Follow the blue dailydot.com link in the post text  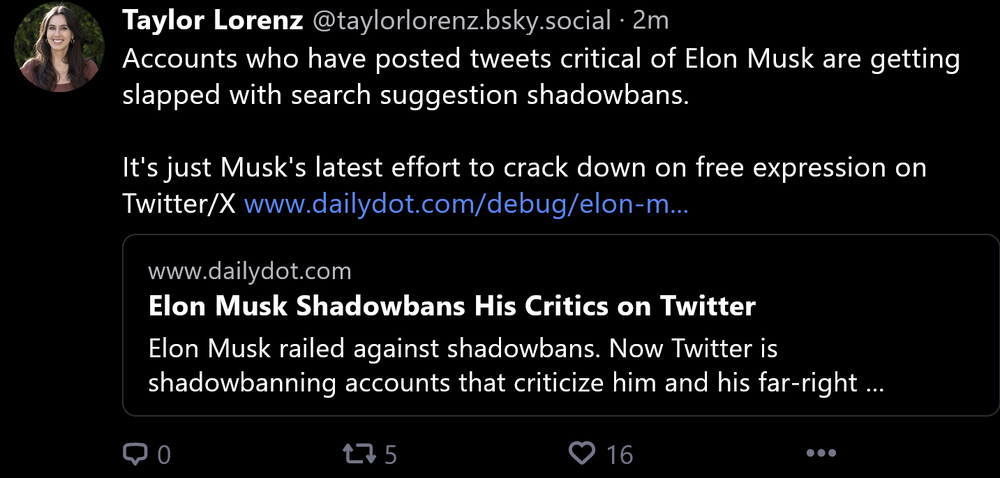coord(466,204)
